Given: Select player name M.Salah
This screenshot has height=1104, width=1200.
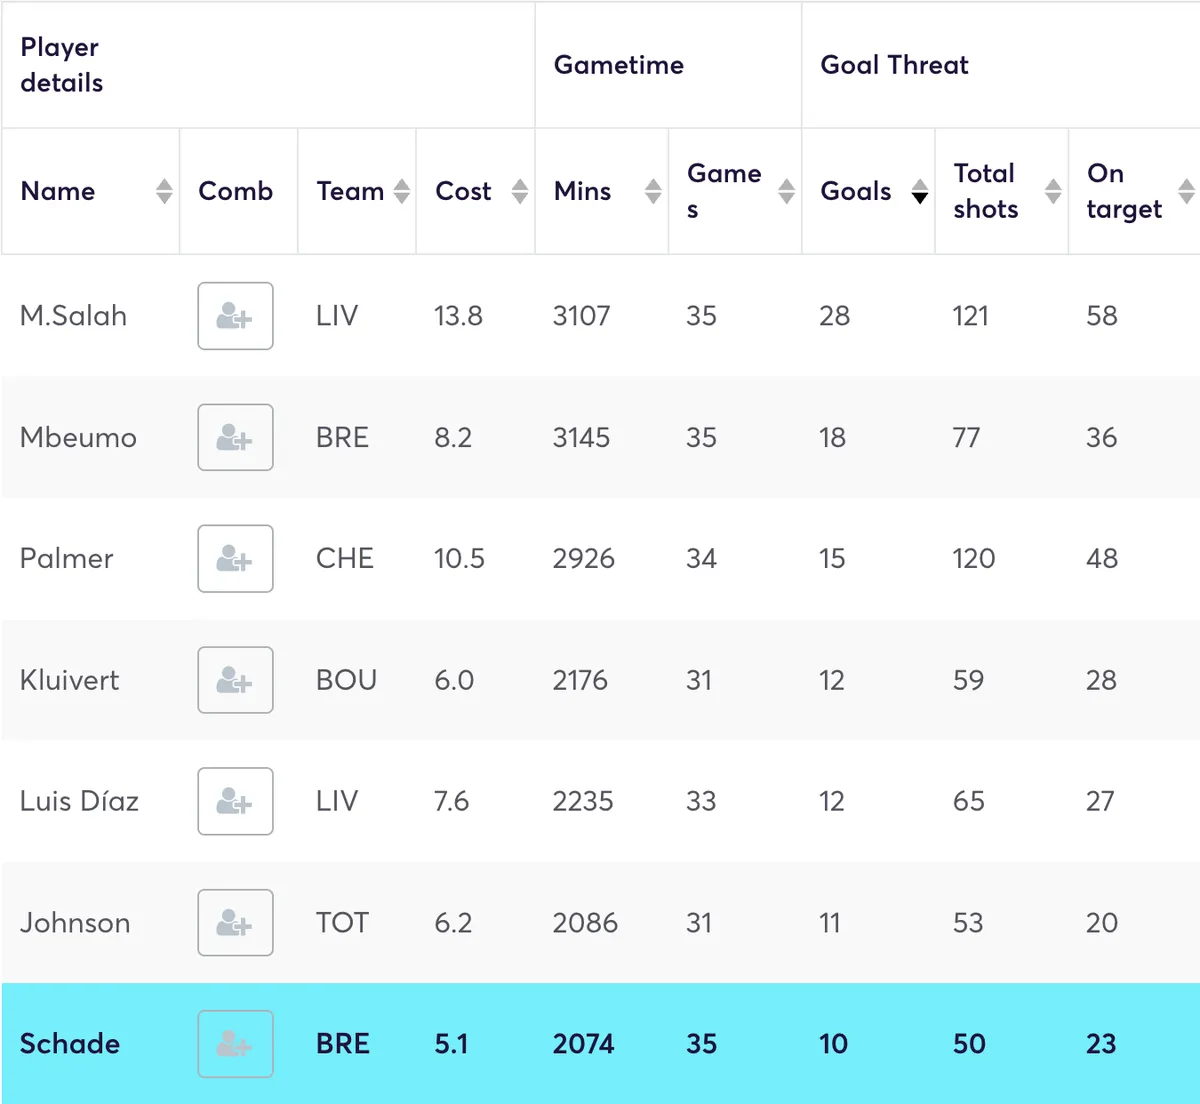Looking at the screenshot, I should (74, 316).
